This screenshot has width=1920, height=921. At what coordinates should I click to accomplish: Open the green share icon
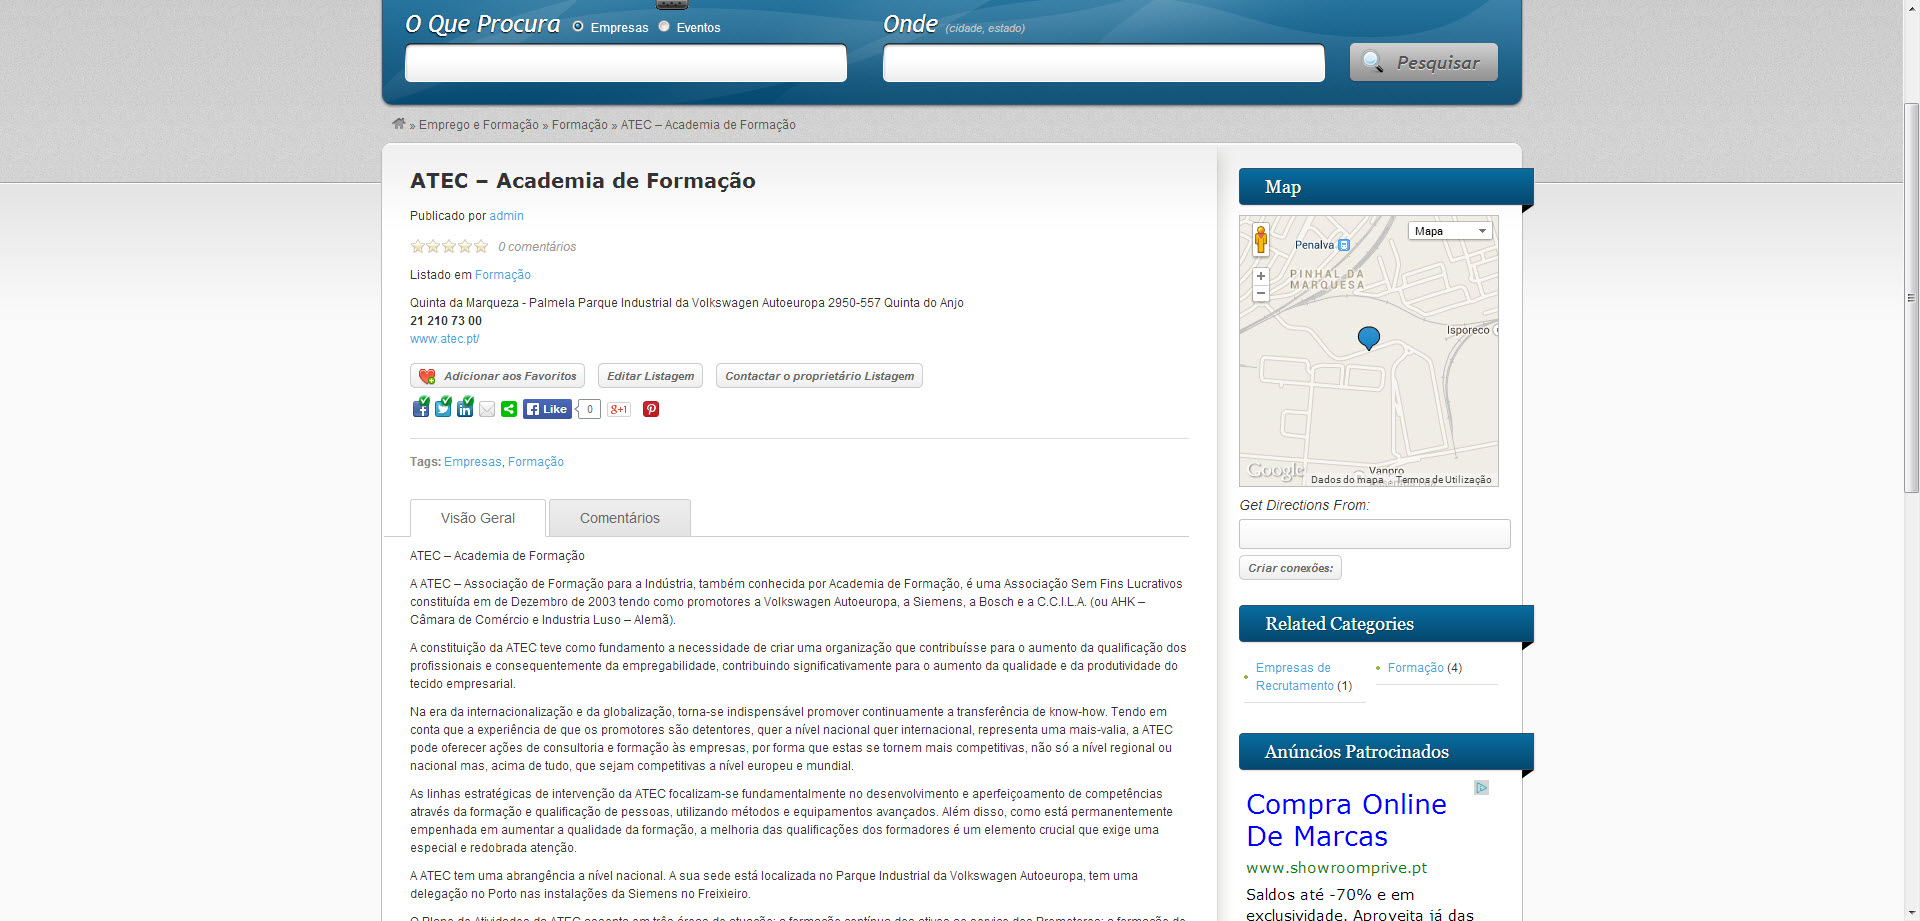point(509,409)
